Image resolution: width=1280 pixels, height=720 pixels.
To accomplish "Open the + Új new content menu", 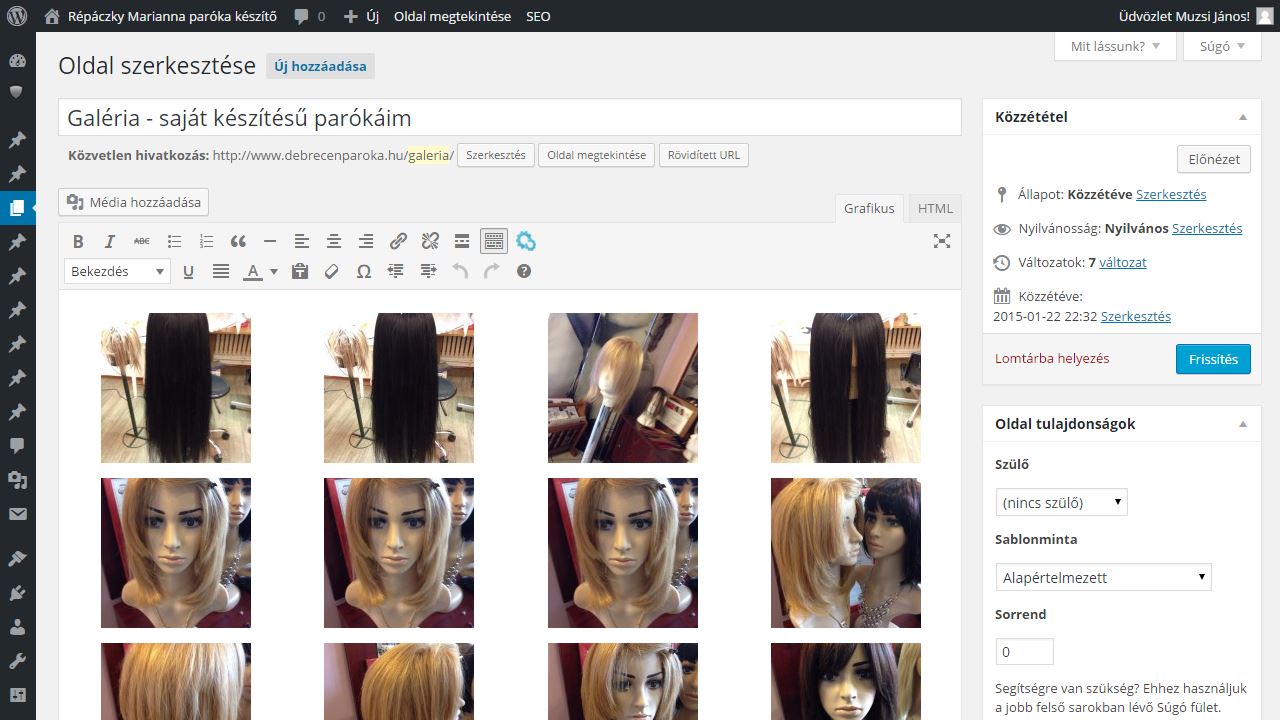I will tap(361, 16).
